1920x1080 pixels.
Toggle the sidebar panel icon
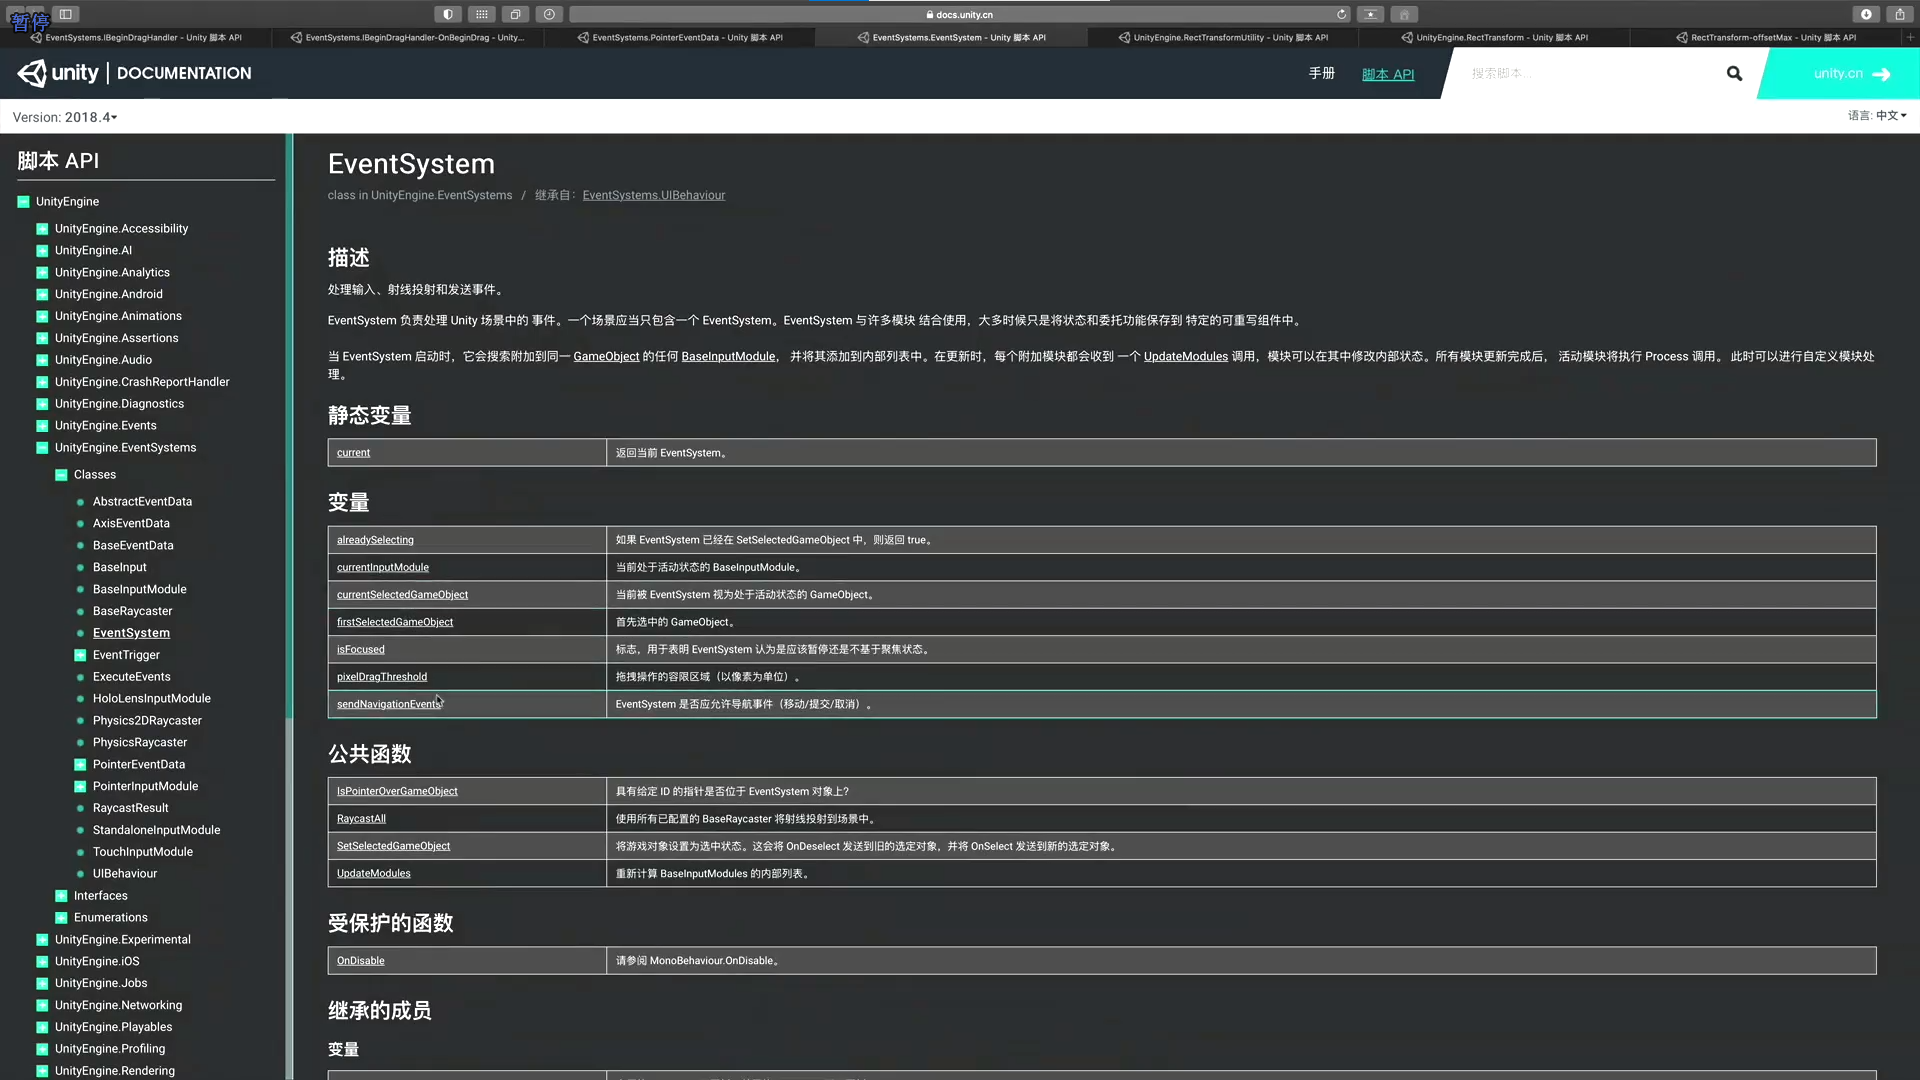point(65,13)
